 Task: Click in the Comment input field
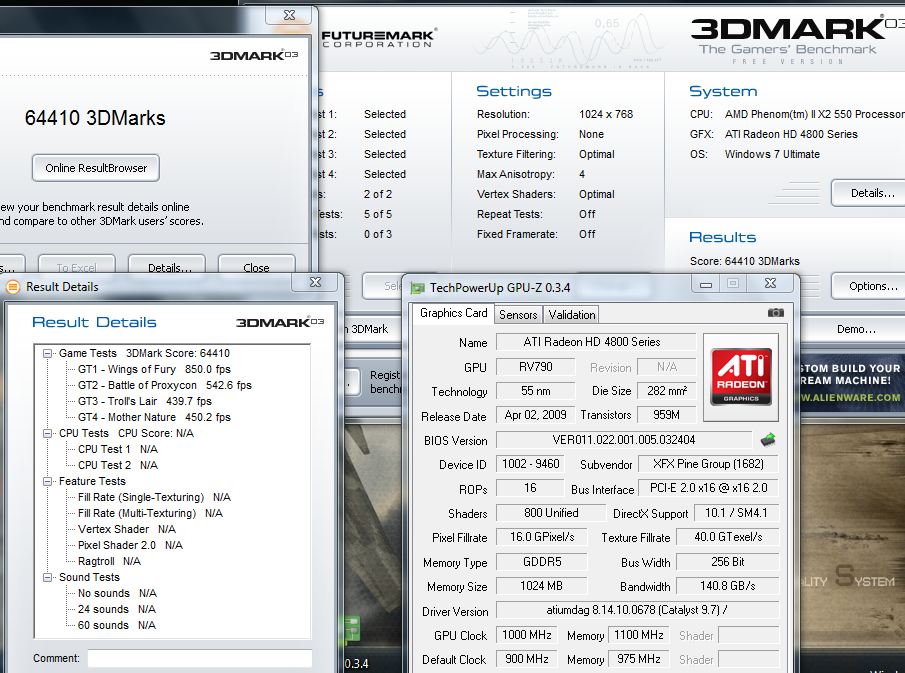tap(200, 658)
